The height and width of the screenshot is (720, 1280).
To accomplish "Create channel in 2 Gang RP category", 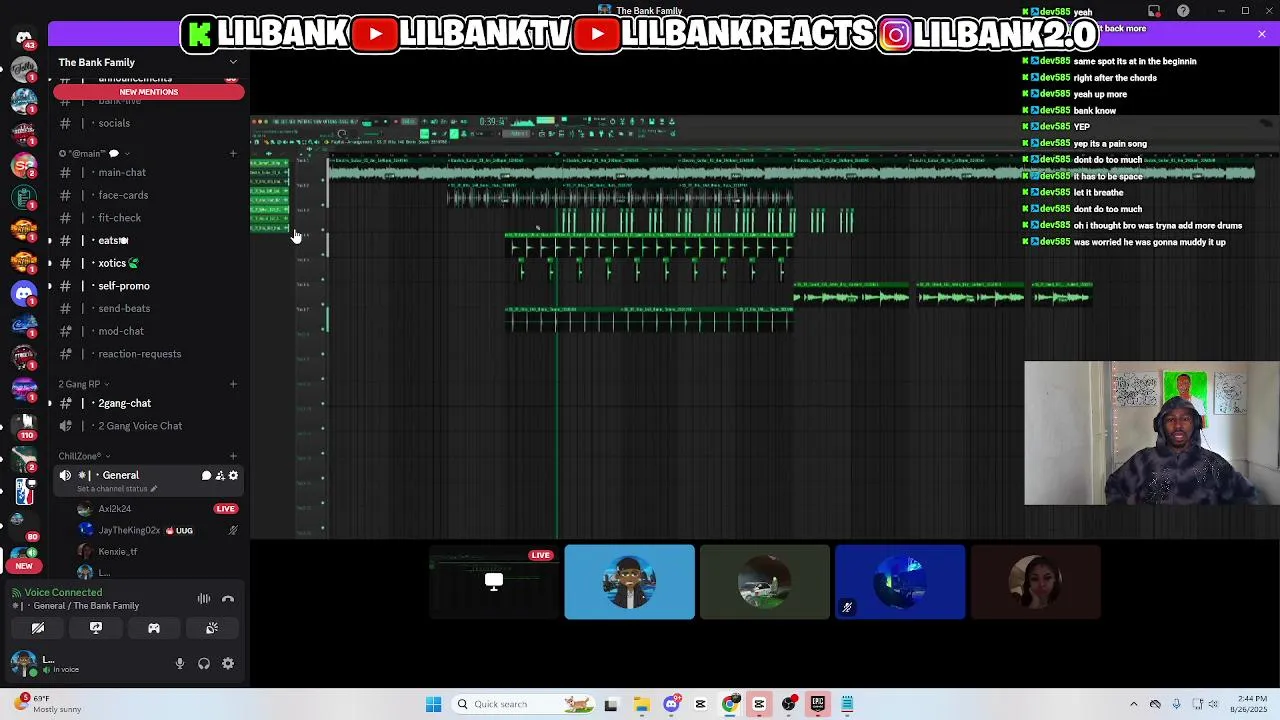I will tap(233, 384).
